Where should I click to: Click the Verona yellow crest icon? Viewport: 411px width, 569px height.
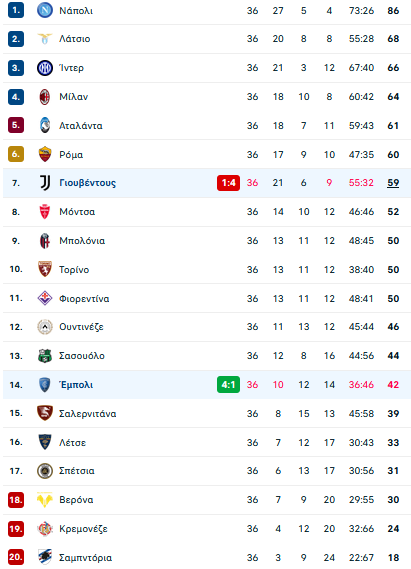pos(45,500)
